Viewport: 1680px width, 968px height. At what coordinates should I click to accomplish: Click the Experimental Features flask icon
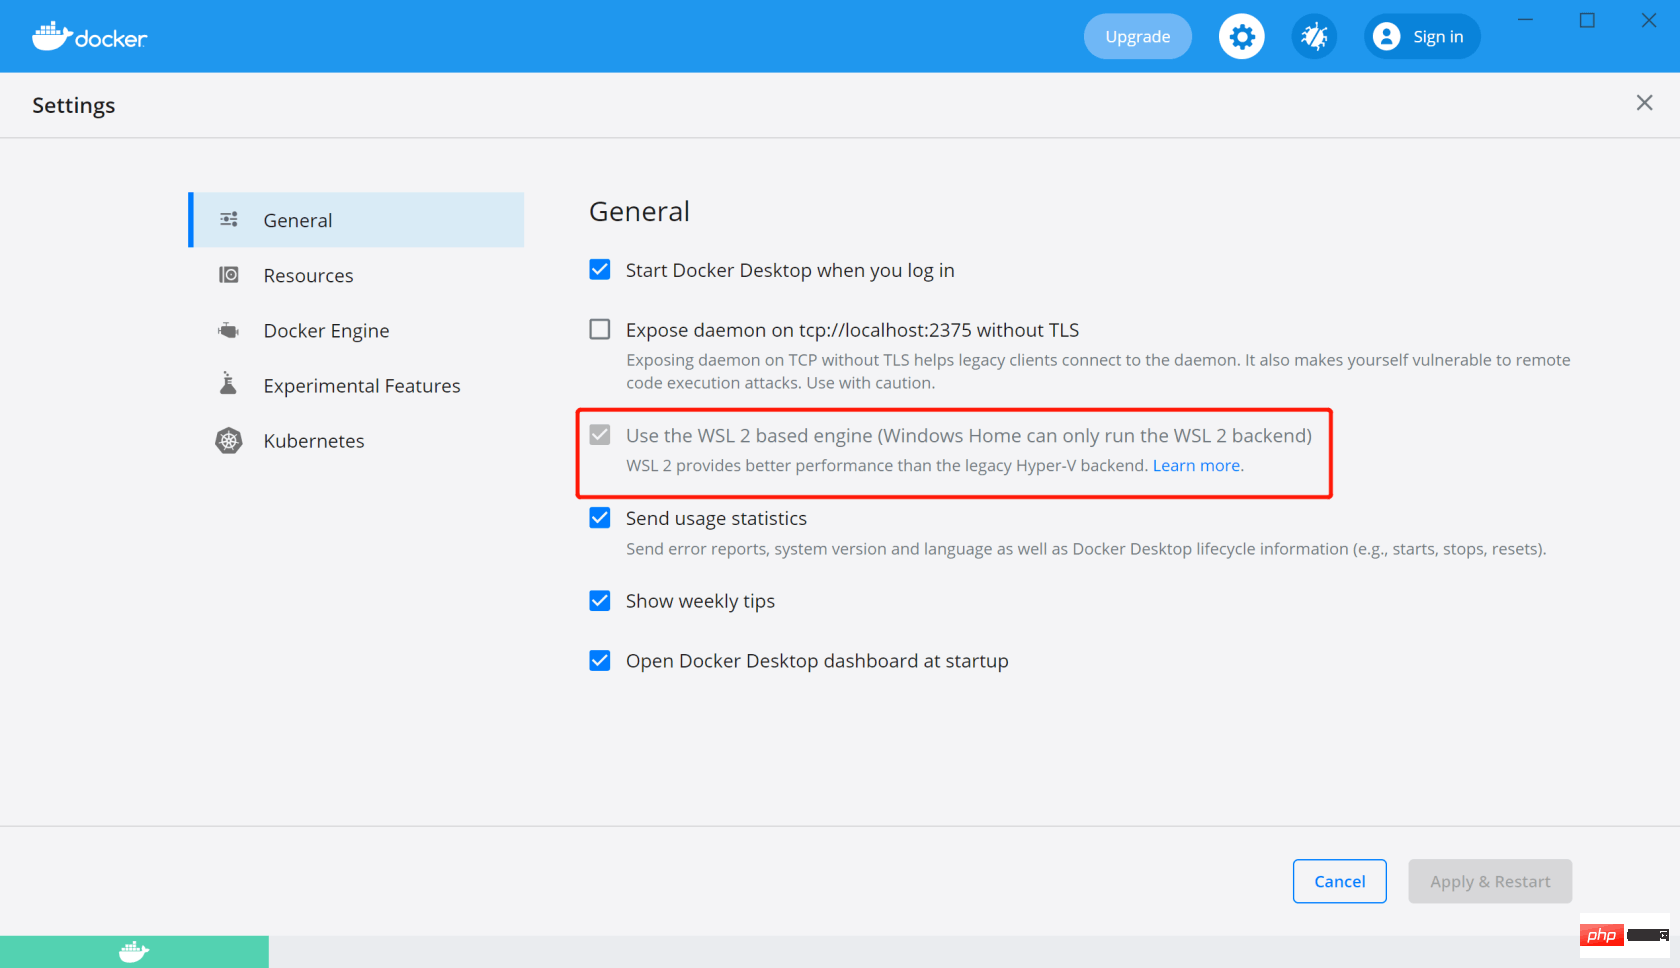tap(229, 384)
